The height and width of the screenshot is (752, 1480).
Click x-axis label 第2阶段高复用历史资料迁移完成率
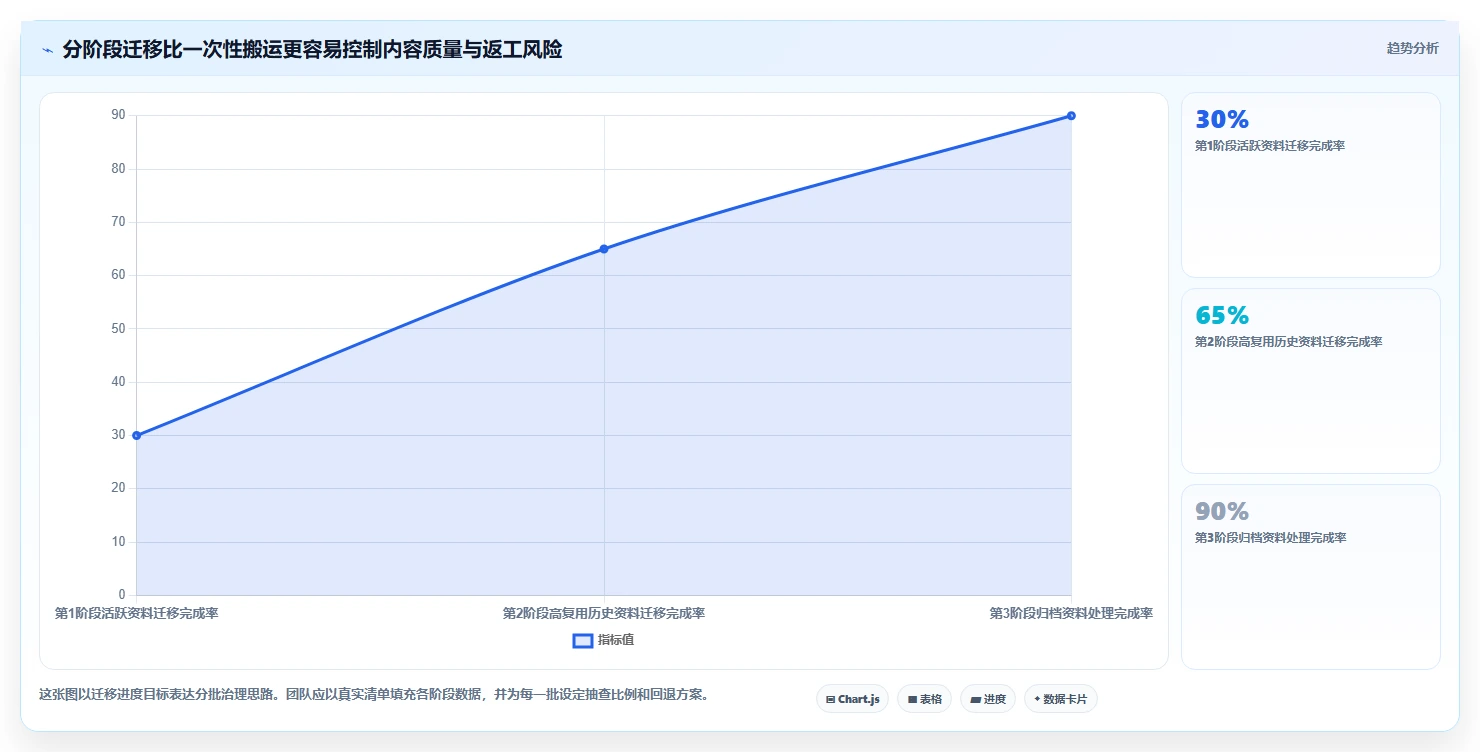click(604, 613)
